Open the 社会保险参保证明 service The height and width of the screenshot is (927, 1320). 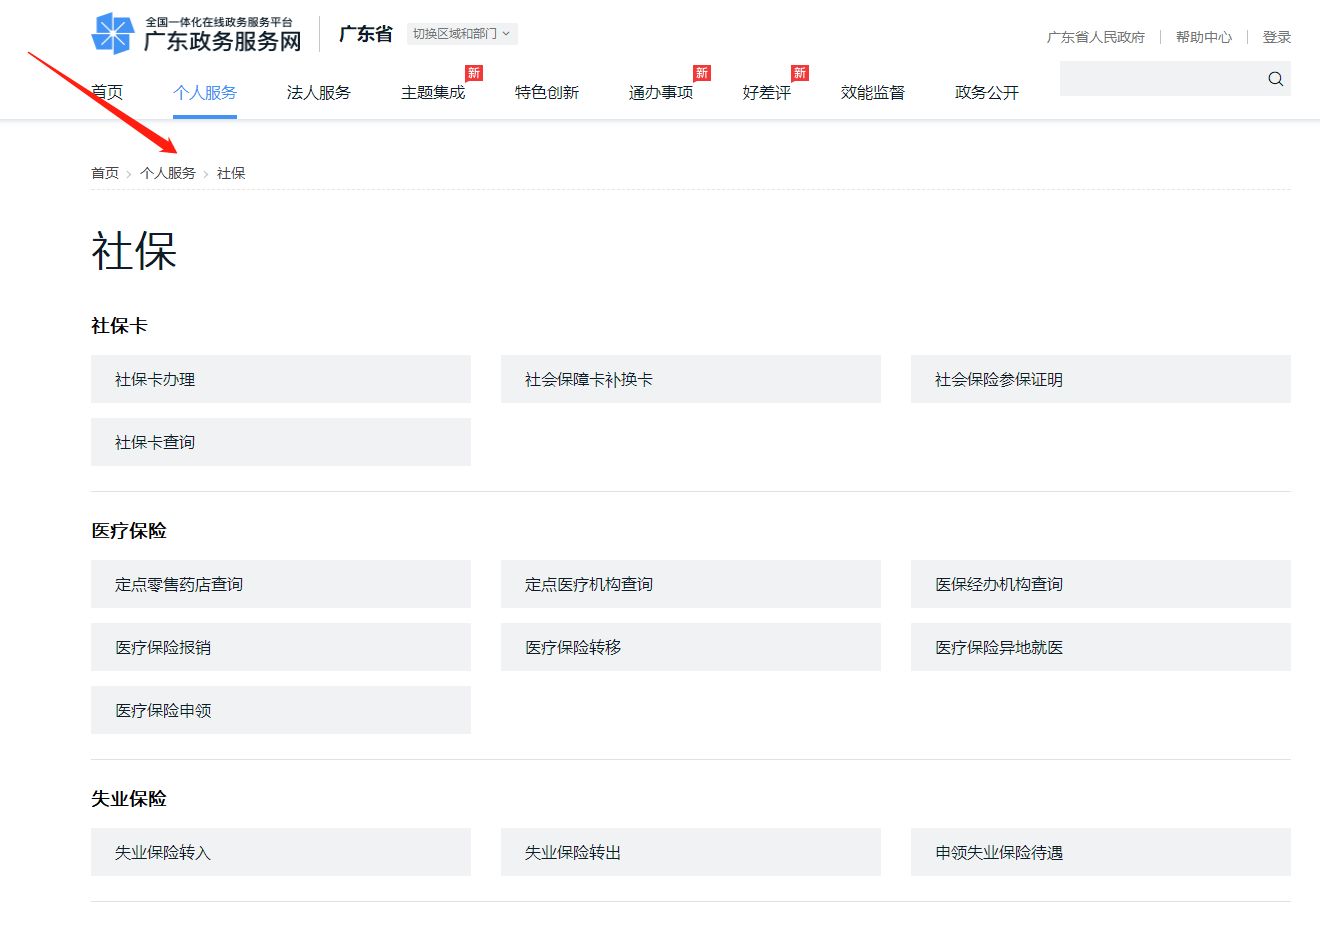(x=1101, y=379)
